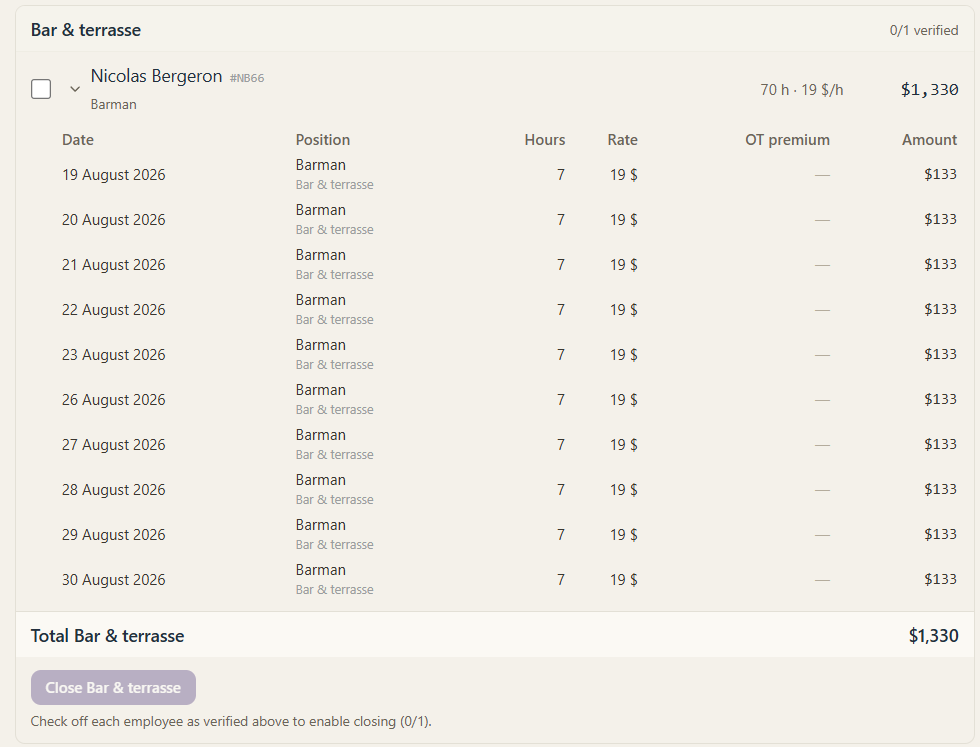Screen dimensions: 980x747
Task: Click the 0/1 verified status text
Action: point(924,30)
